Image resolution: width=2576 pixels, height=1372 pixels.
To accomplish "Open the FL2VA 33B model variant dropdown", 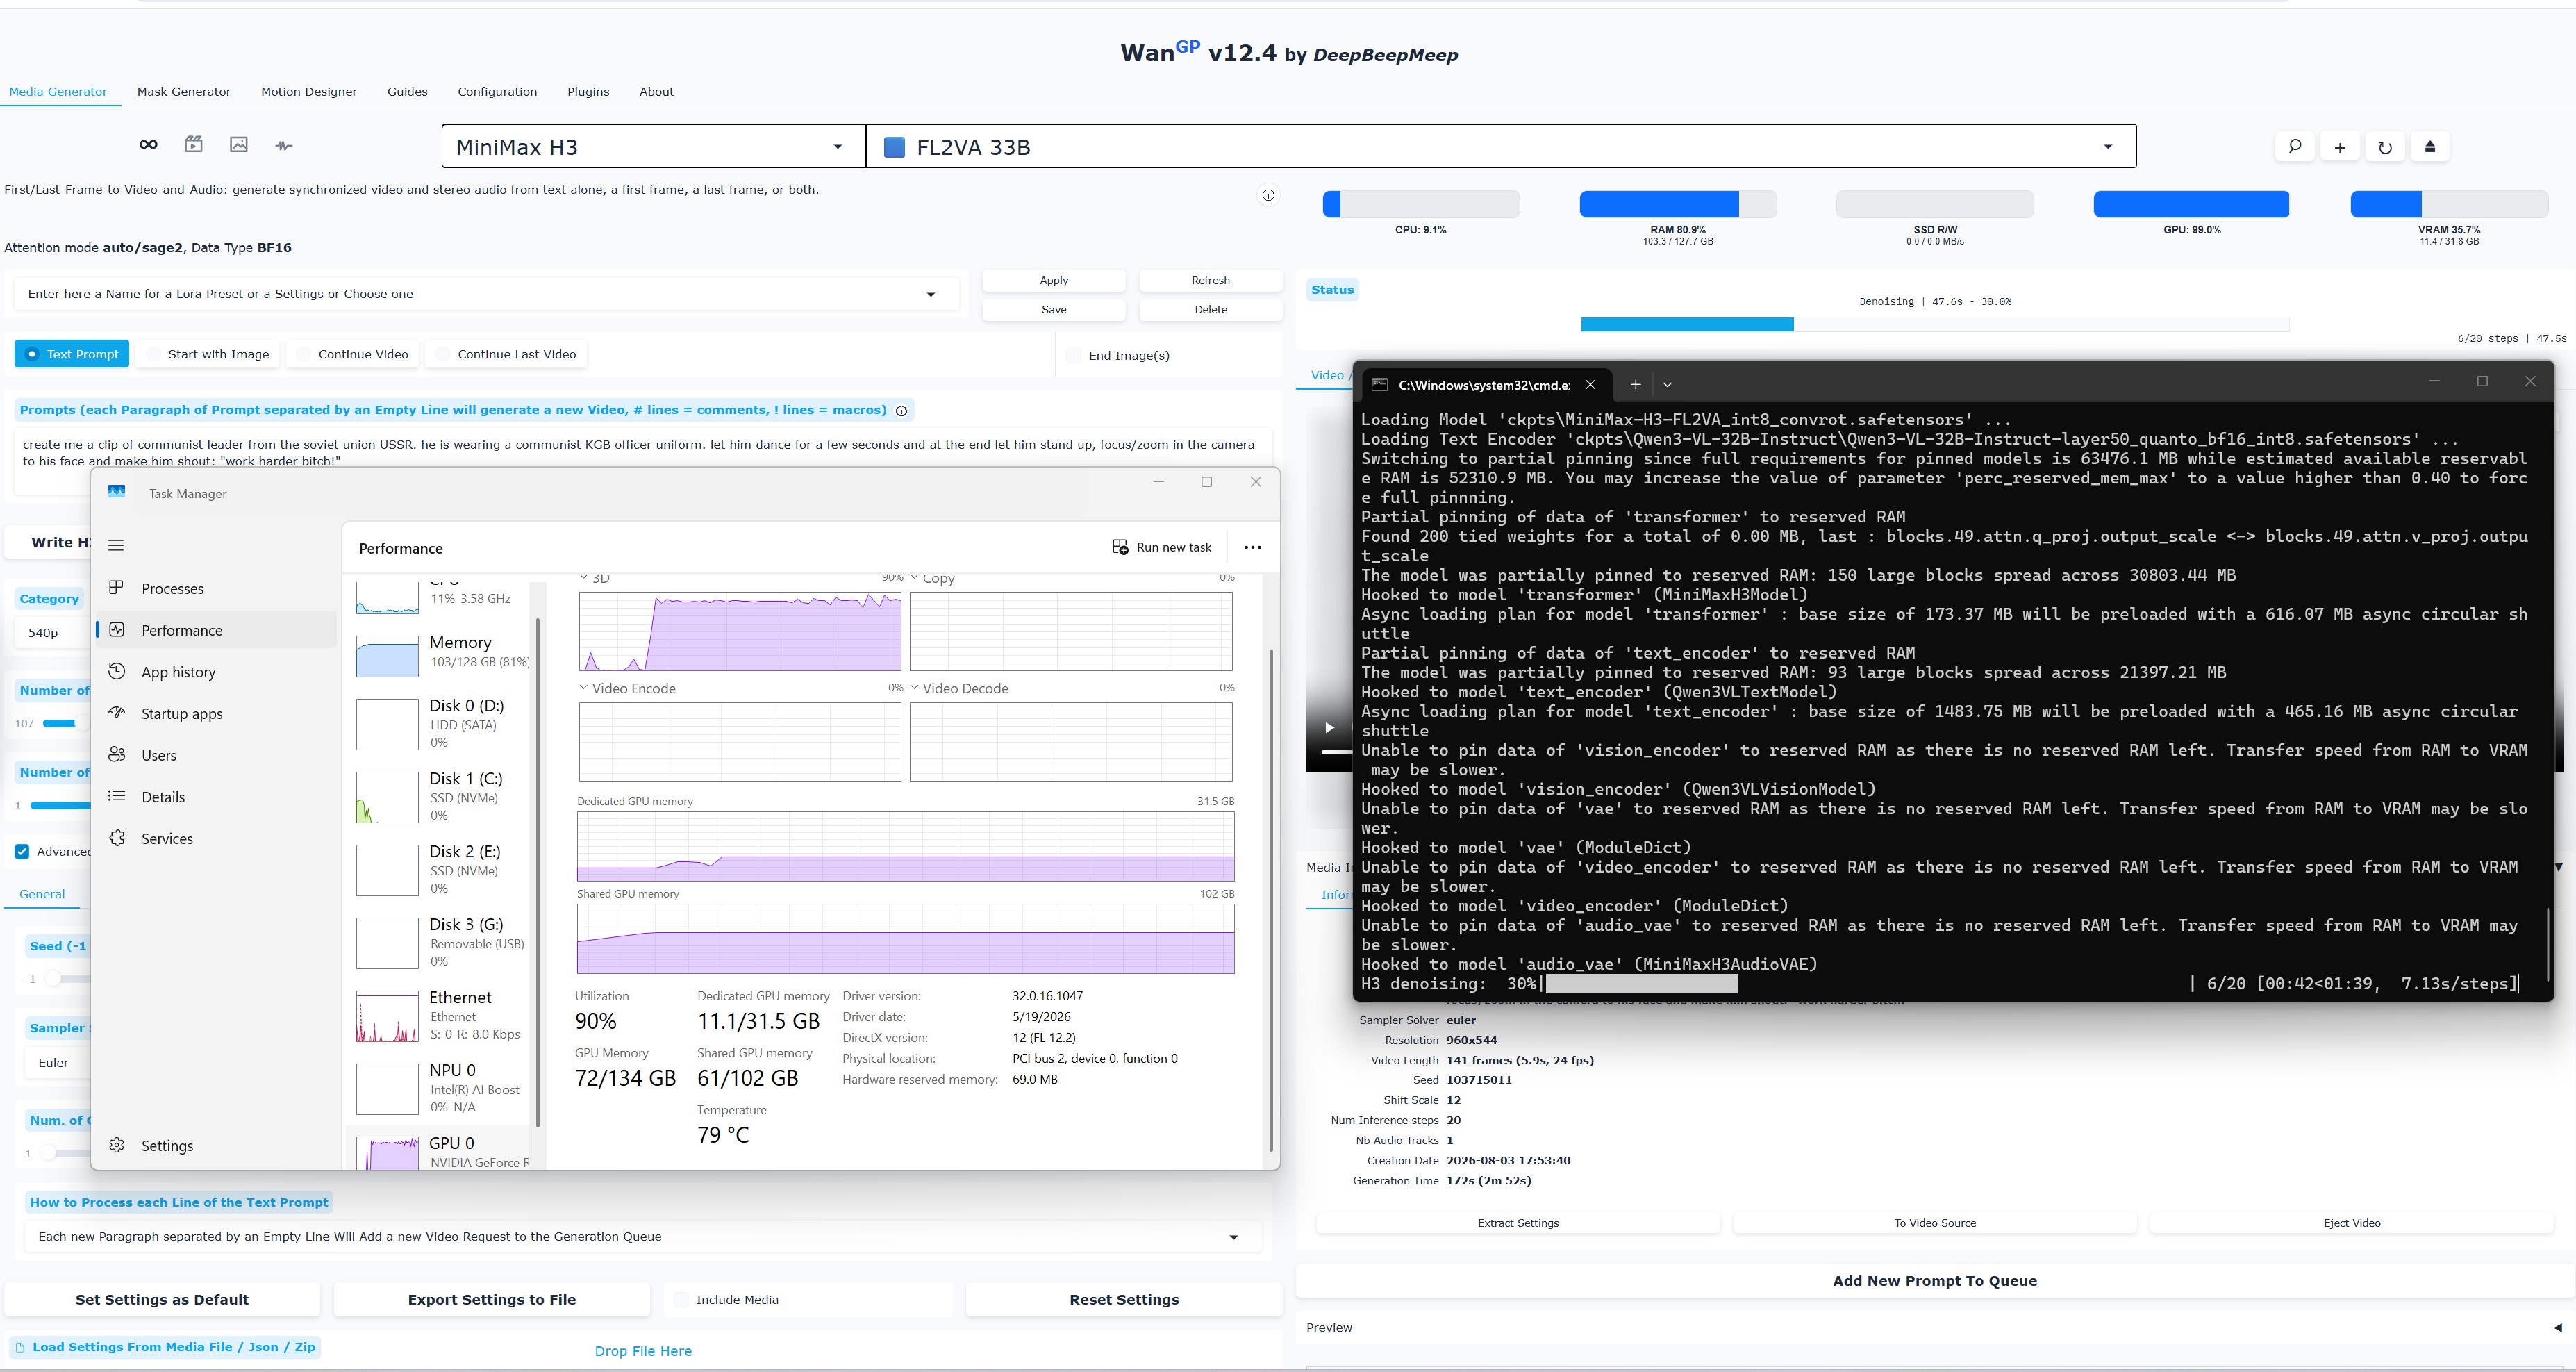I will [1501, 147].
